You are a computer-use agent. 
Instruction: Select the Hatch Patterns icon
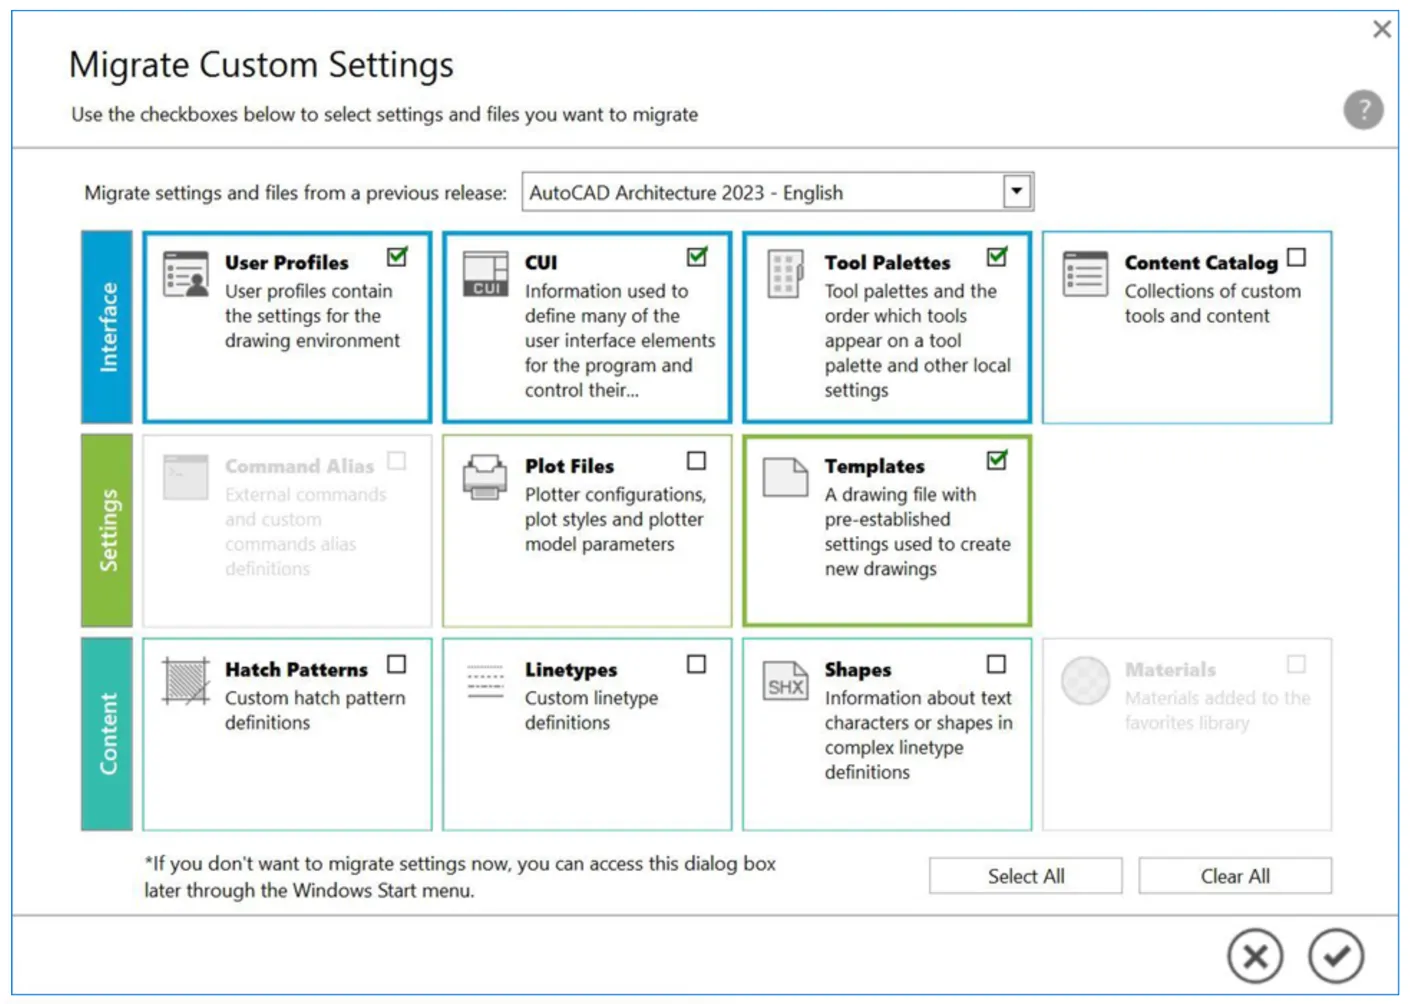(x=185, y=680)
